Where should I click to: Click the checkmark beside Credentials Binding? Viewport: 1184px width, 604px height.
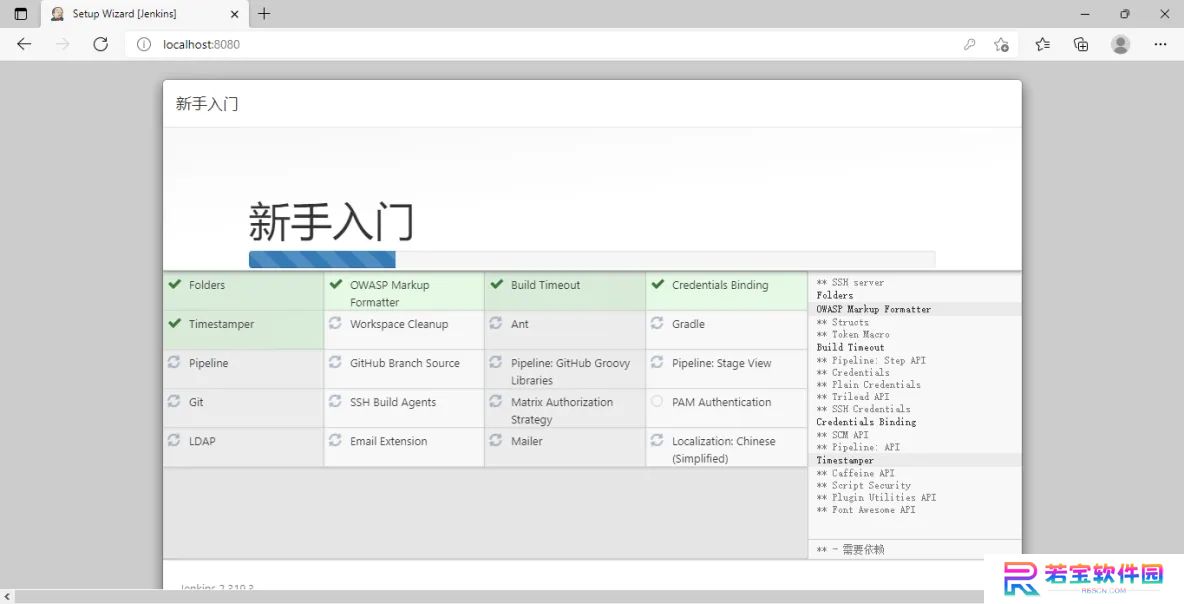pos(658,284)
